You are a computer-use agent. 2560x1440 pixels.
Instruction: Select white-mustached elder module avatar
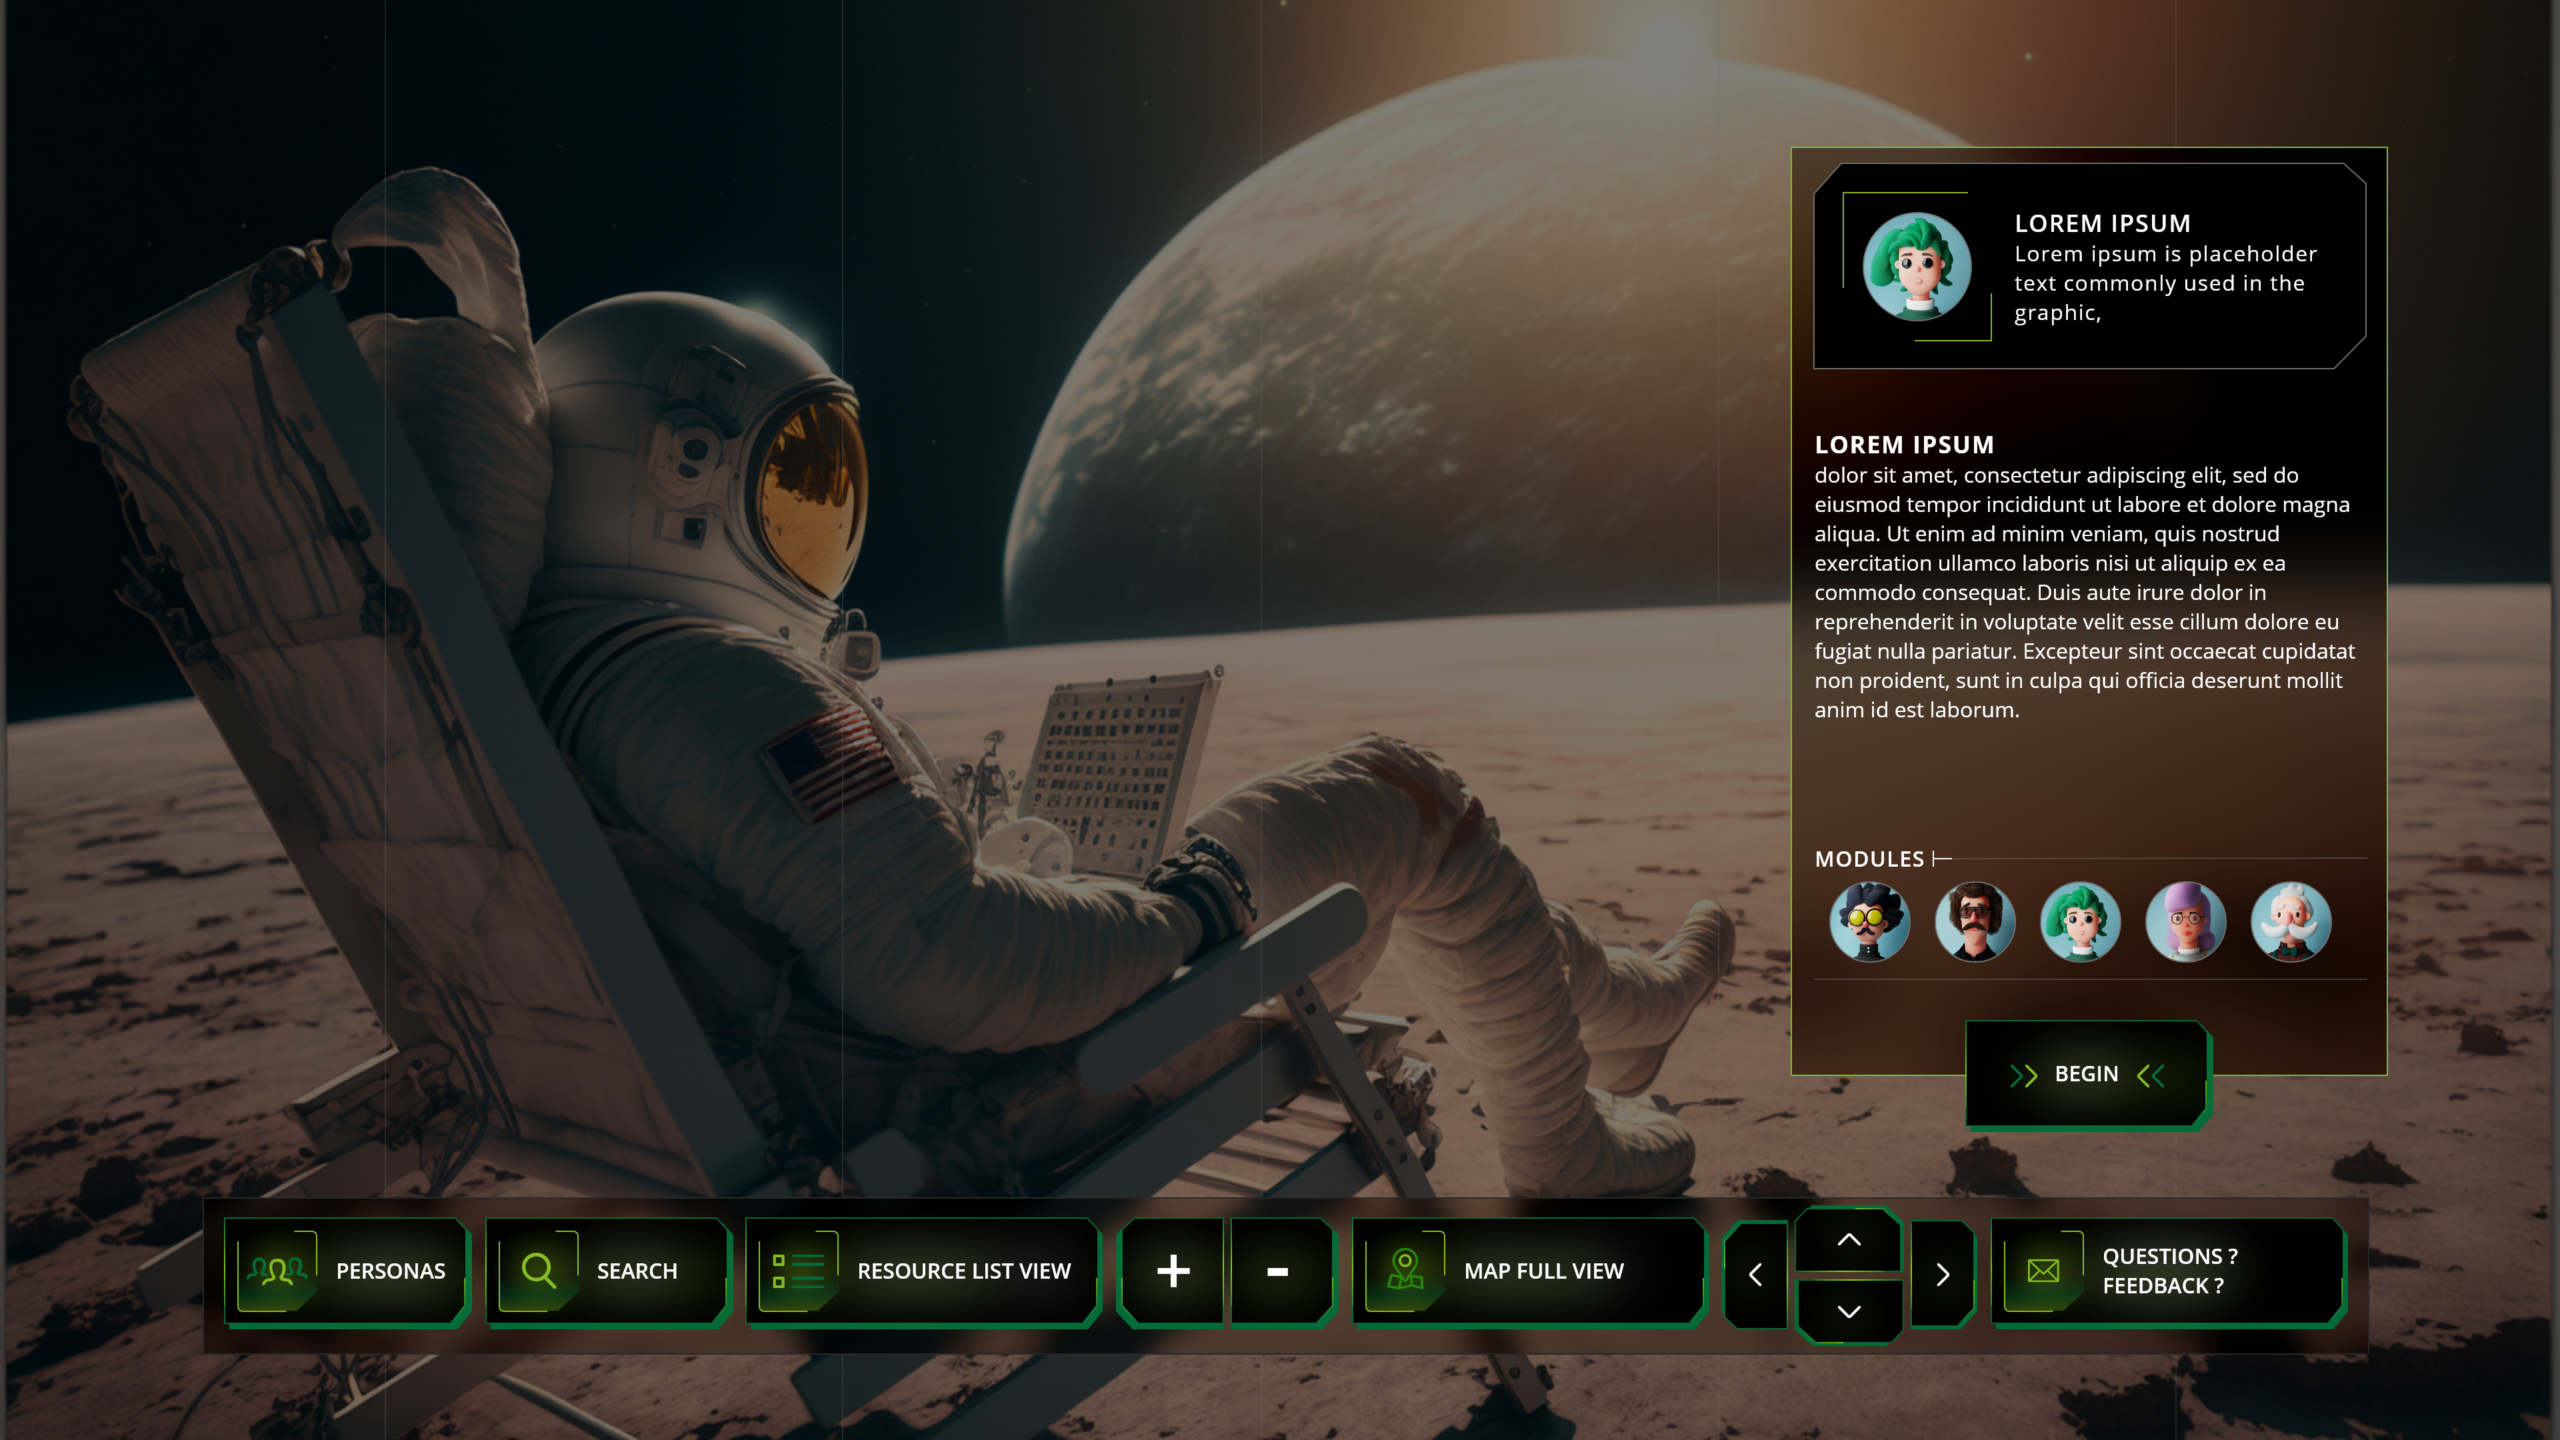click(2291, 922)
